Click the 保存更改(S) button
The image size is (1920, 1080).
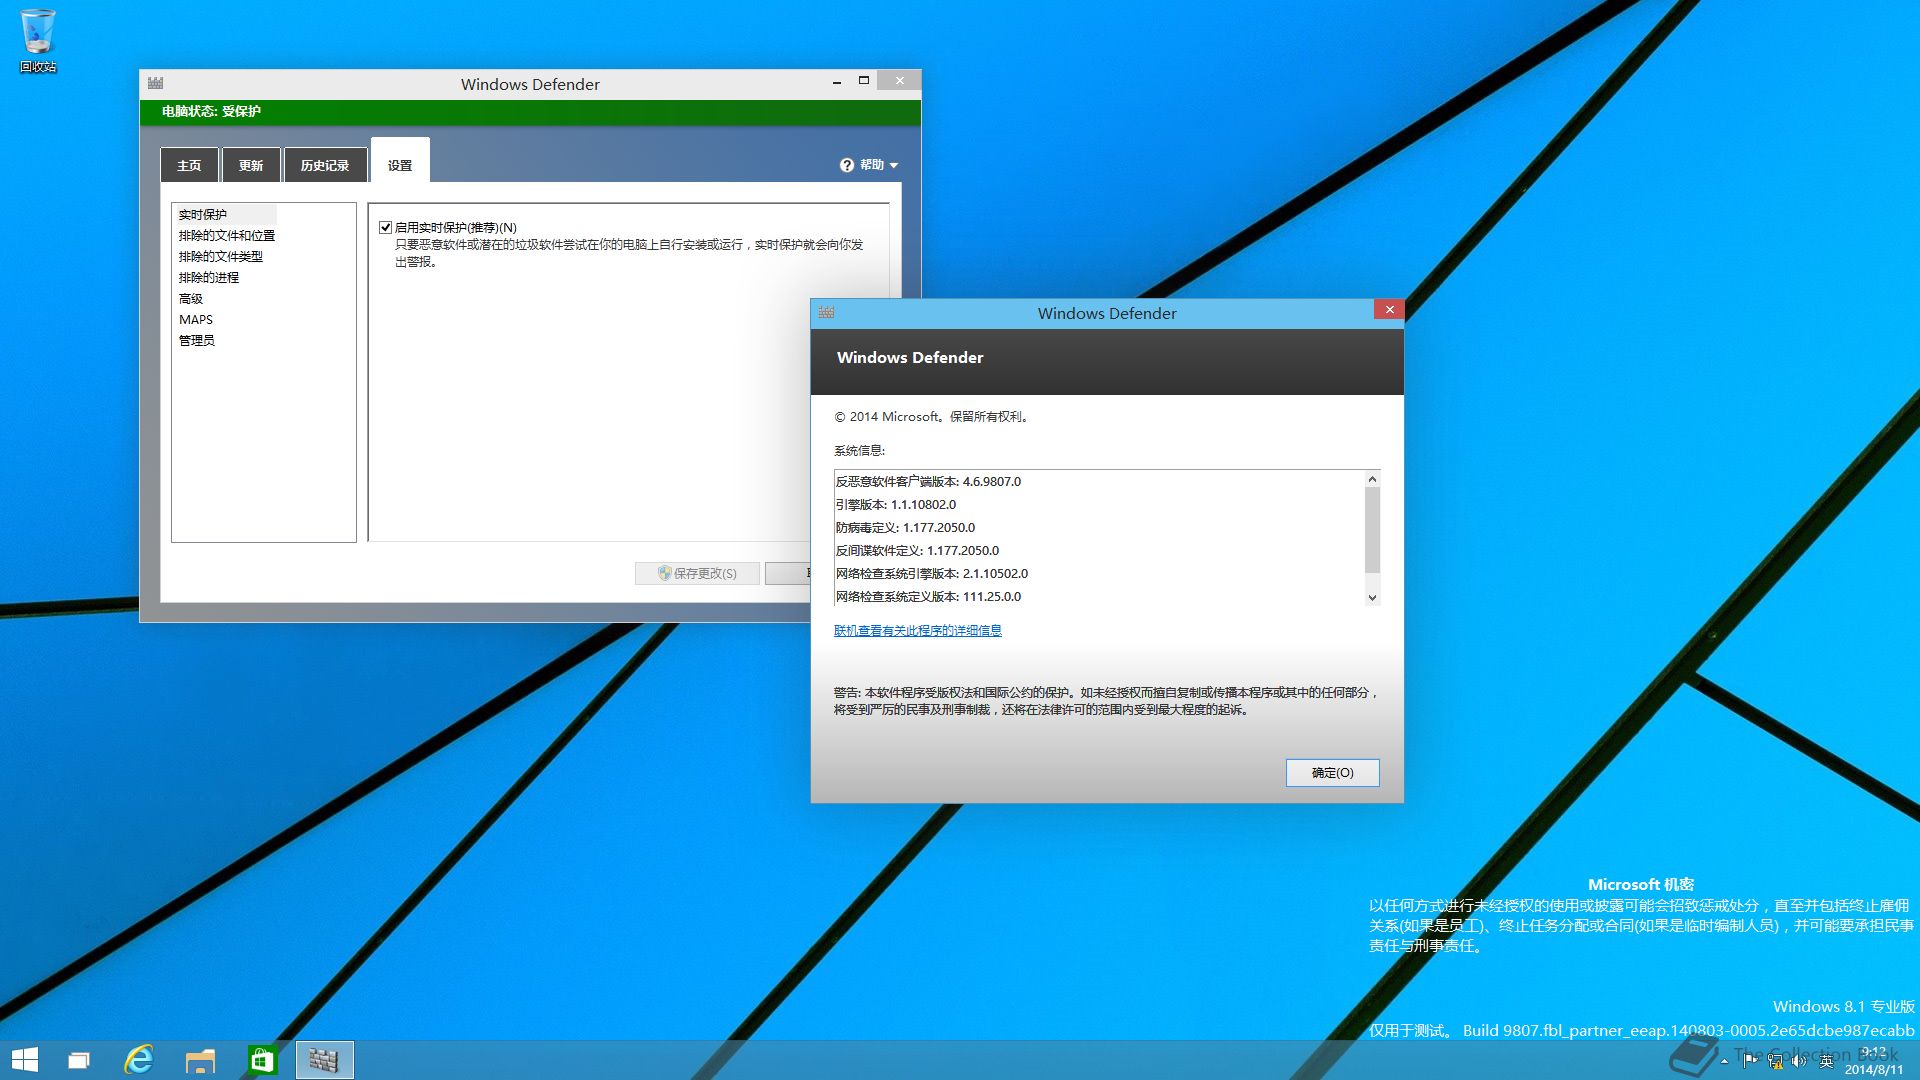(x=697, y=573)
